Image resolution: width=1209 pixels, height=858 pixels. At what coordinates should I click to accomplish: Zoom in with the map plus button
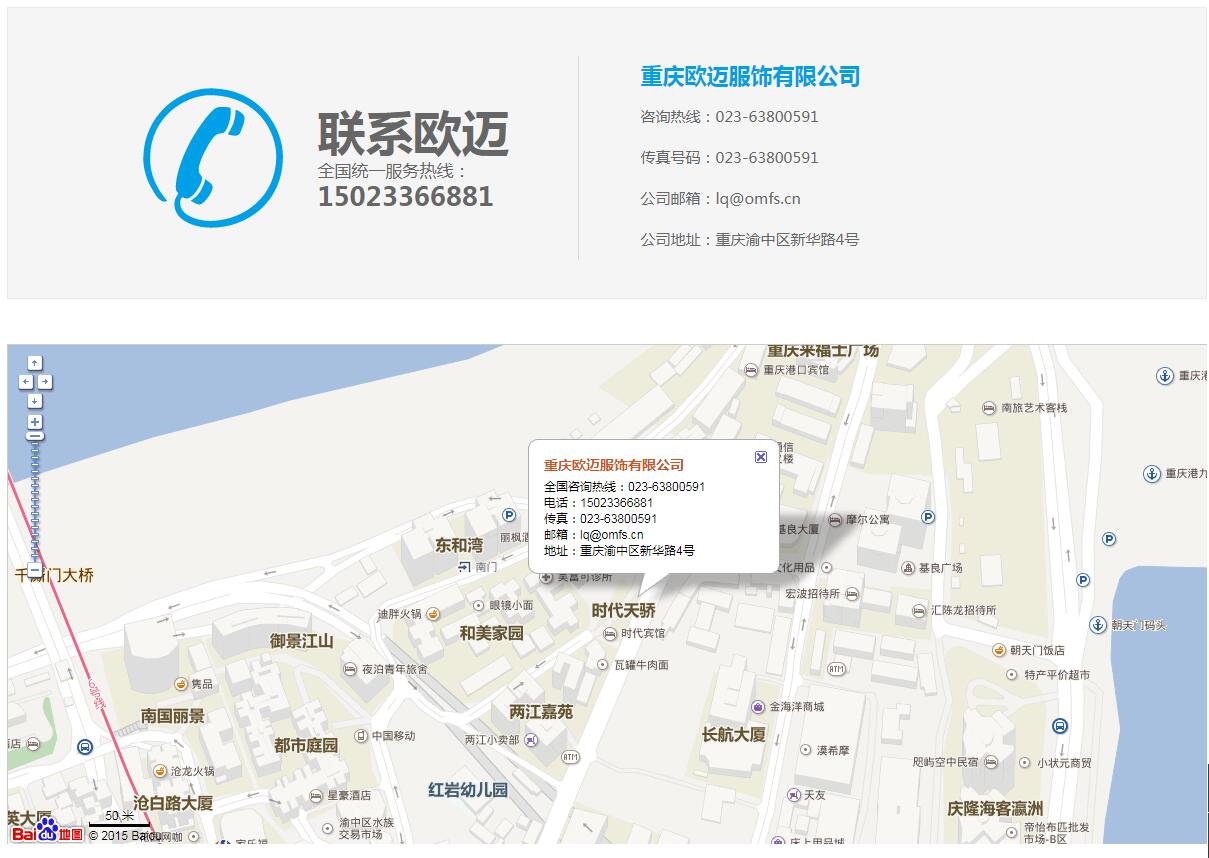pyautogui.click(x=35, y=422)
